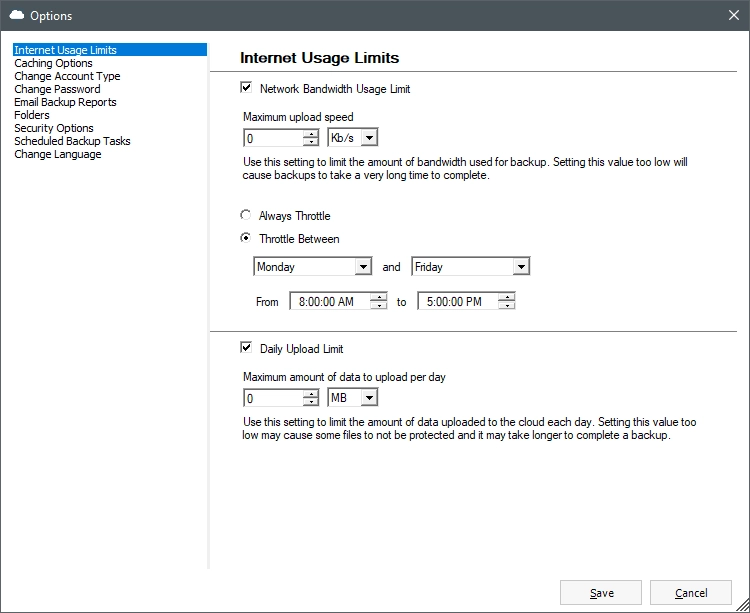The height and width of the screenshot is (613, 750).
Task: Increase daily upload amount with up arrow
Action: pyautogui.click(x=311, y=394)
